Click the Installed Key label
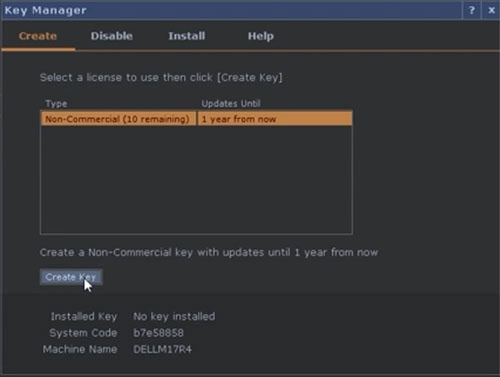This screenshot has width=500, height=377. (84, 316)
